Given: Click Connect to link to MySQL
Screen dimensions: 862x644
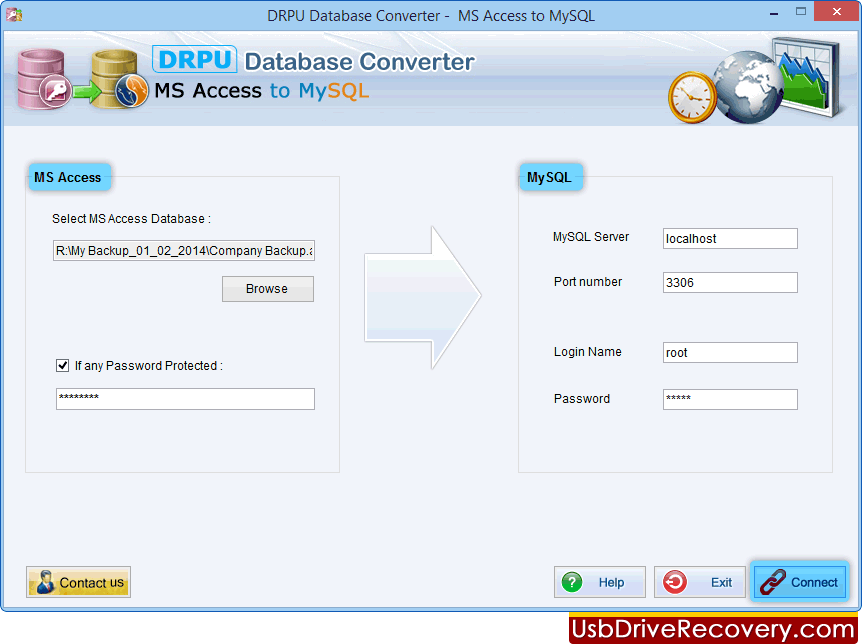Looking at the screenshot, I should click(800, 582).
